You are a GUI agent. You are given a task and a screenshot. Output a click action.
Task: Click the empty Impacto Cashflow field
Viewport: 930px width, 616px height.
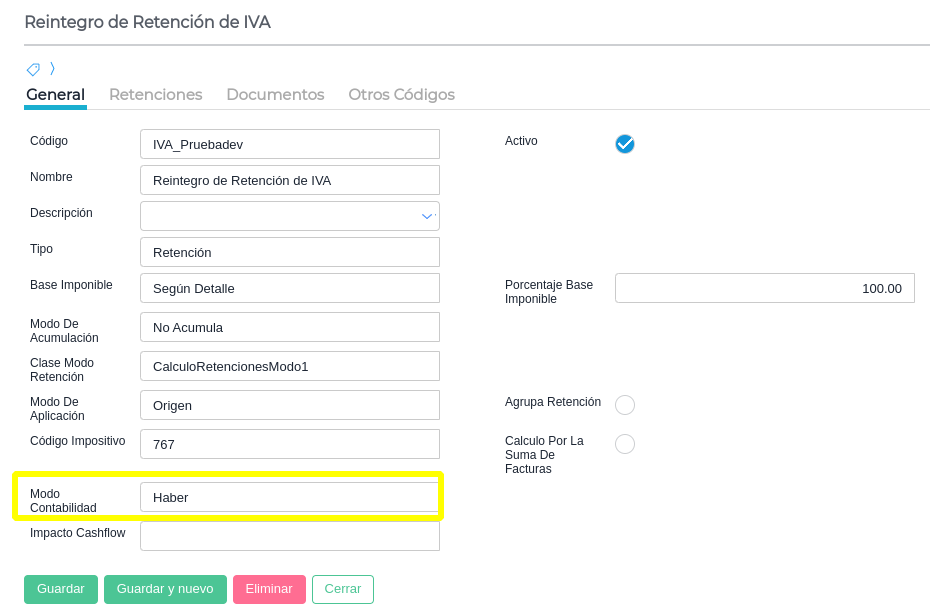290,536
